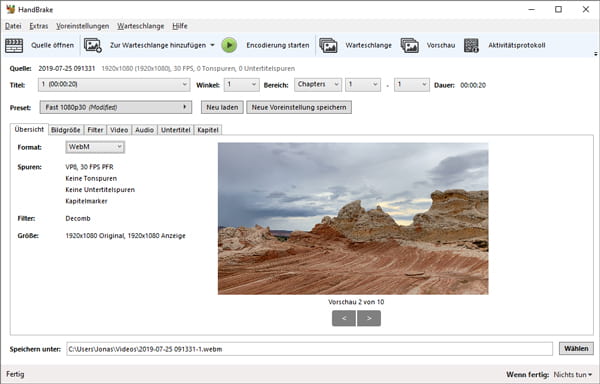The image size is (600, 384).
Task: Click the Vorschau 2 von 10 label
Action: [356, 302]
